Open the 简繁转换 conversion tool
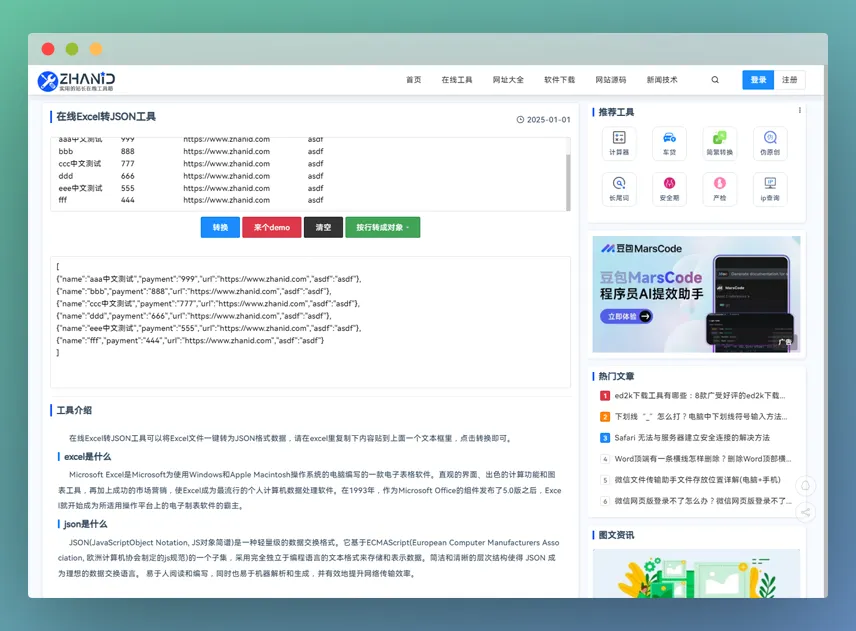 point(720,143)
